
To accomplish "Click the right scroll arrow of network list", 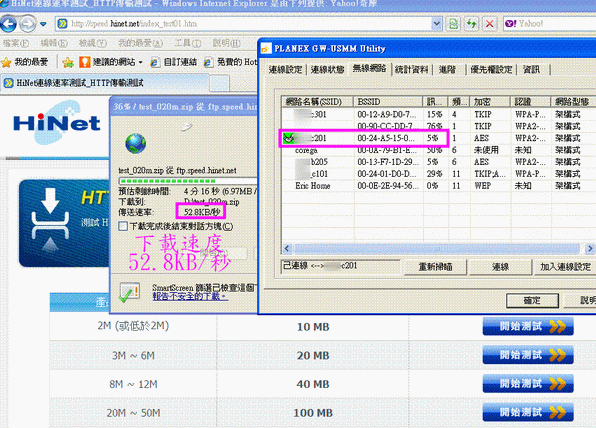I will [x=590, y=249].
